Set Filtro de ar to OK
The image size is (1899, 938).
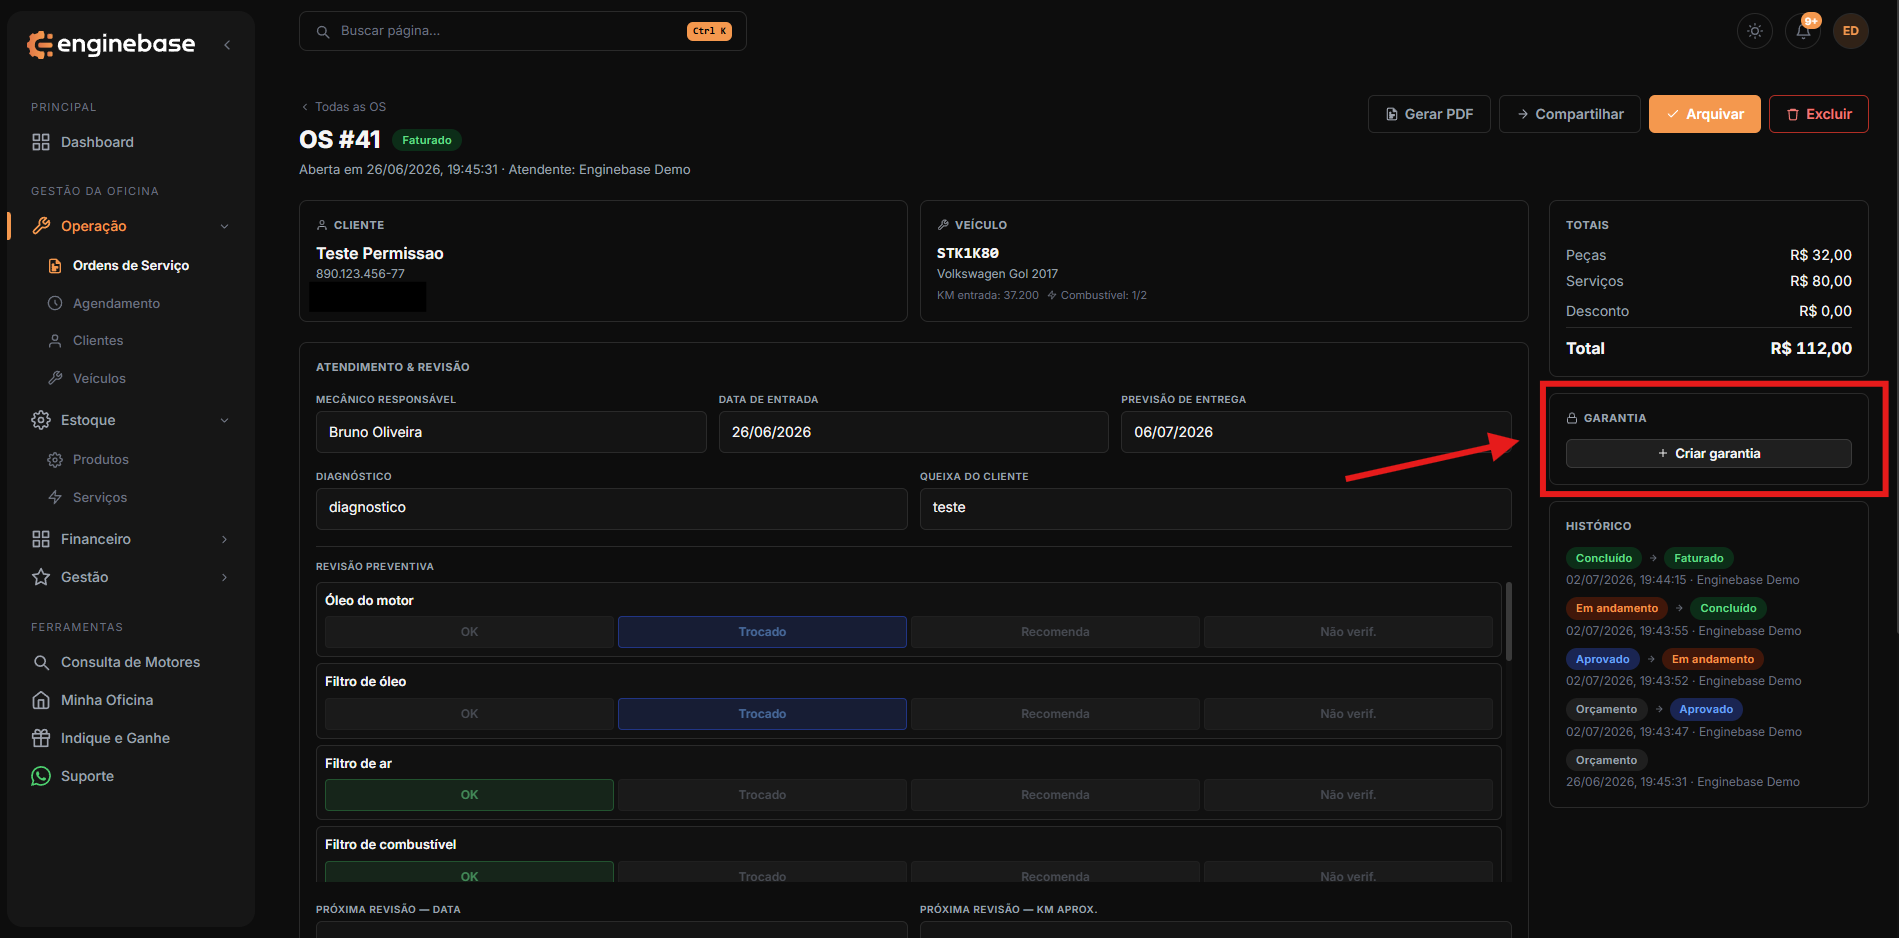[469, 795]
